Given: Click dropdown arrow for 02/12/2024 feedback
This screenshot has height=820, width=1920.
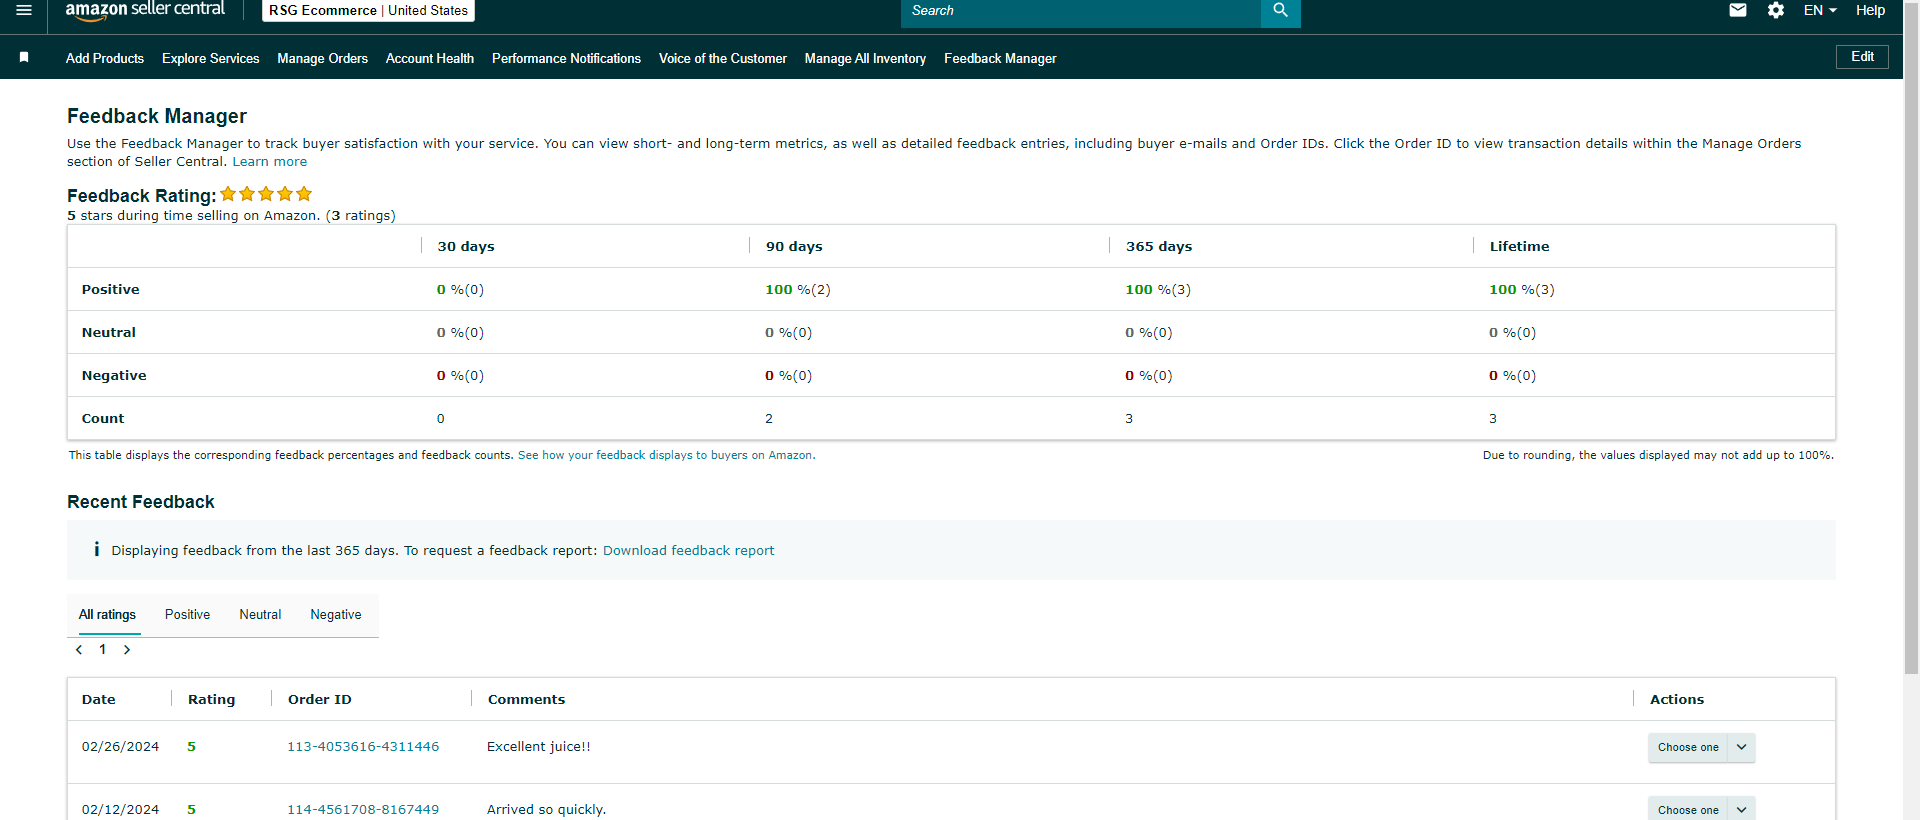Looking at the screenshot, I should click(1741, 810).
